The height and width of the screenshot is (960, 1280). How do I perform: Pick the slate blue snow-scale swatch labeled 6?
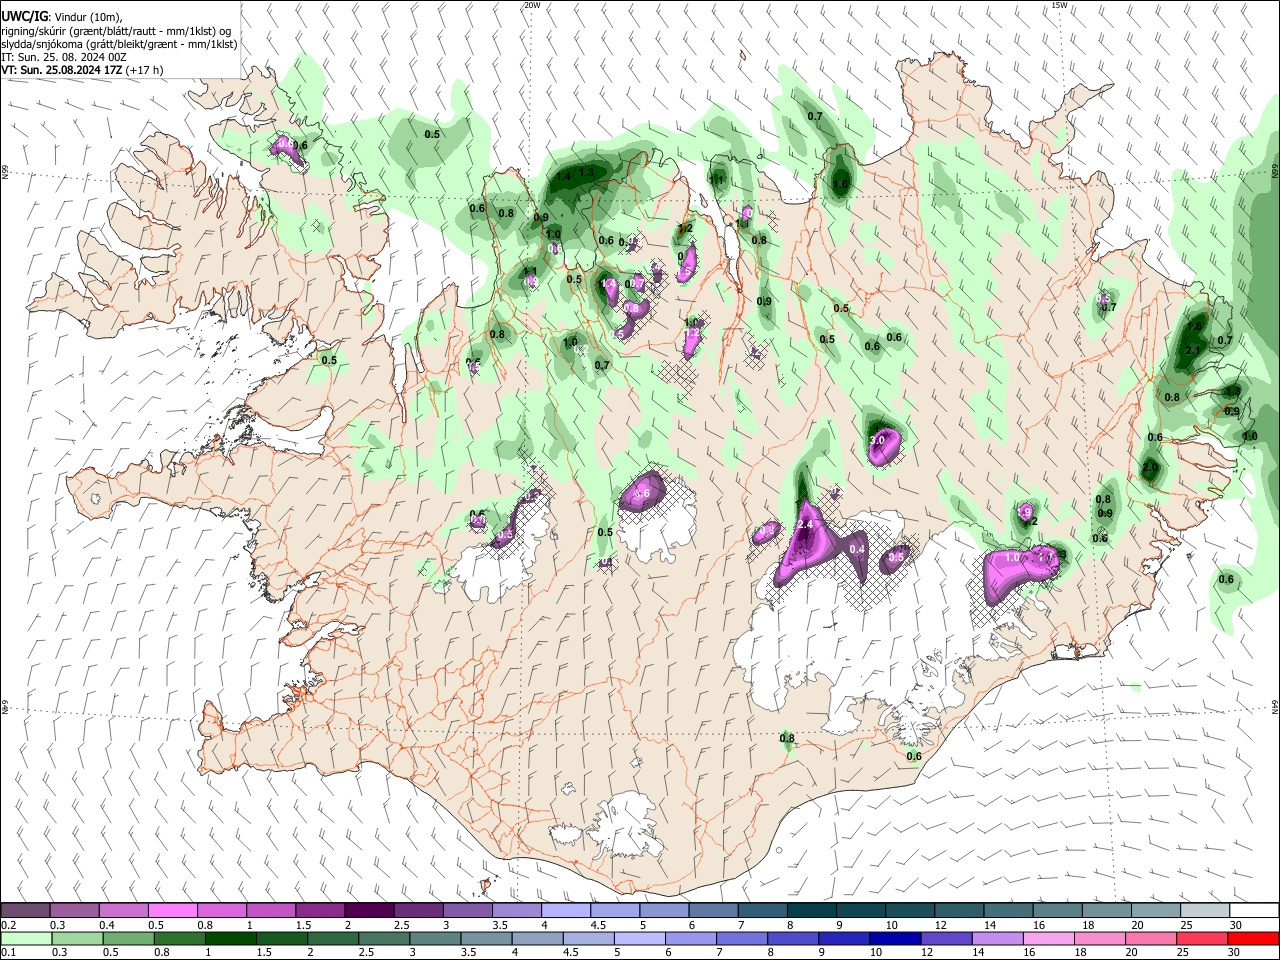tap(713, 910)
